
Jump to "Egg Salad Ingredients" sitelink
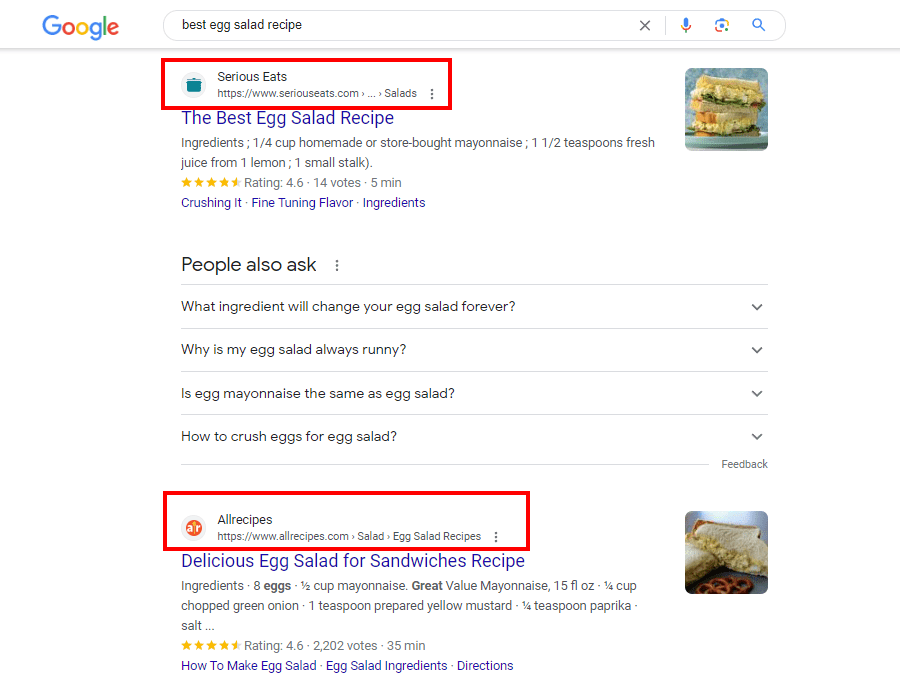click(387, 666)
